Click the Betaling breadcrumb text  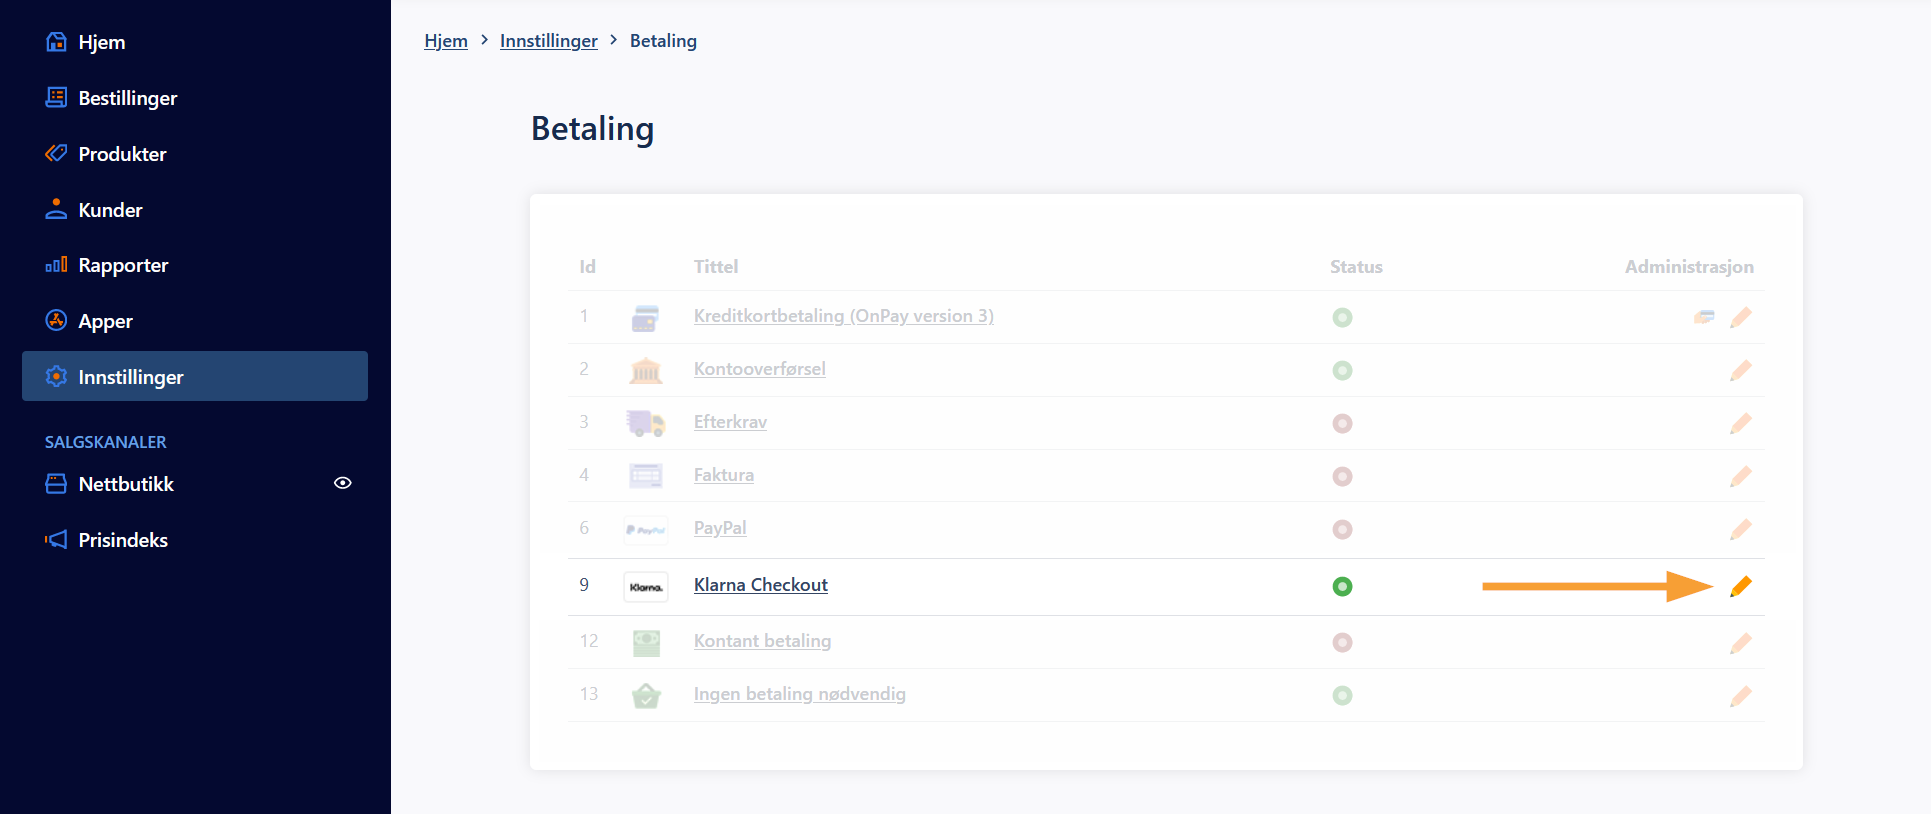click(x=663, y=41)
